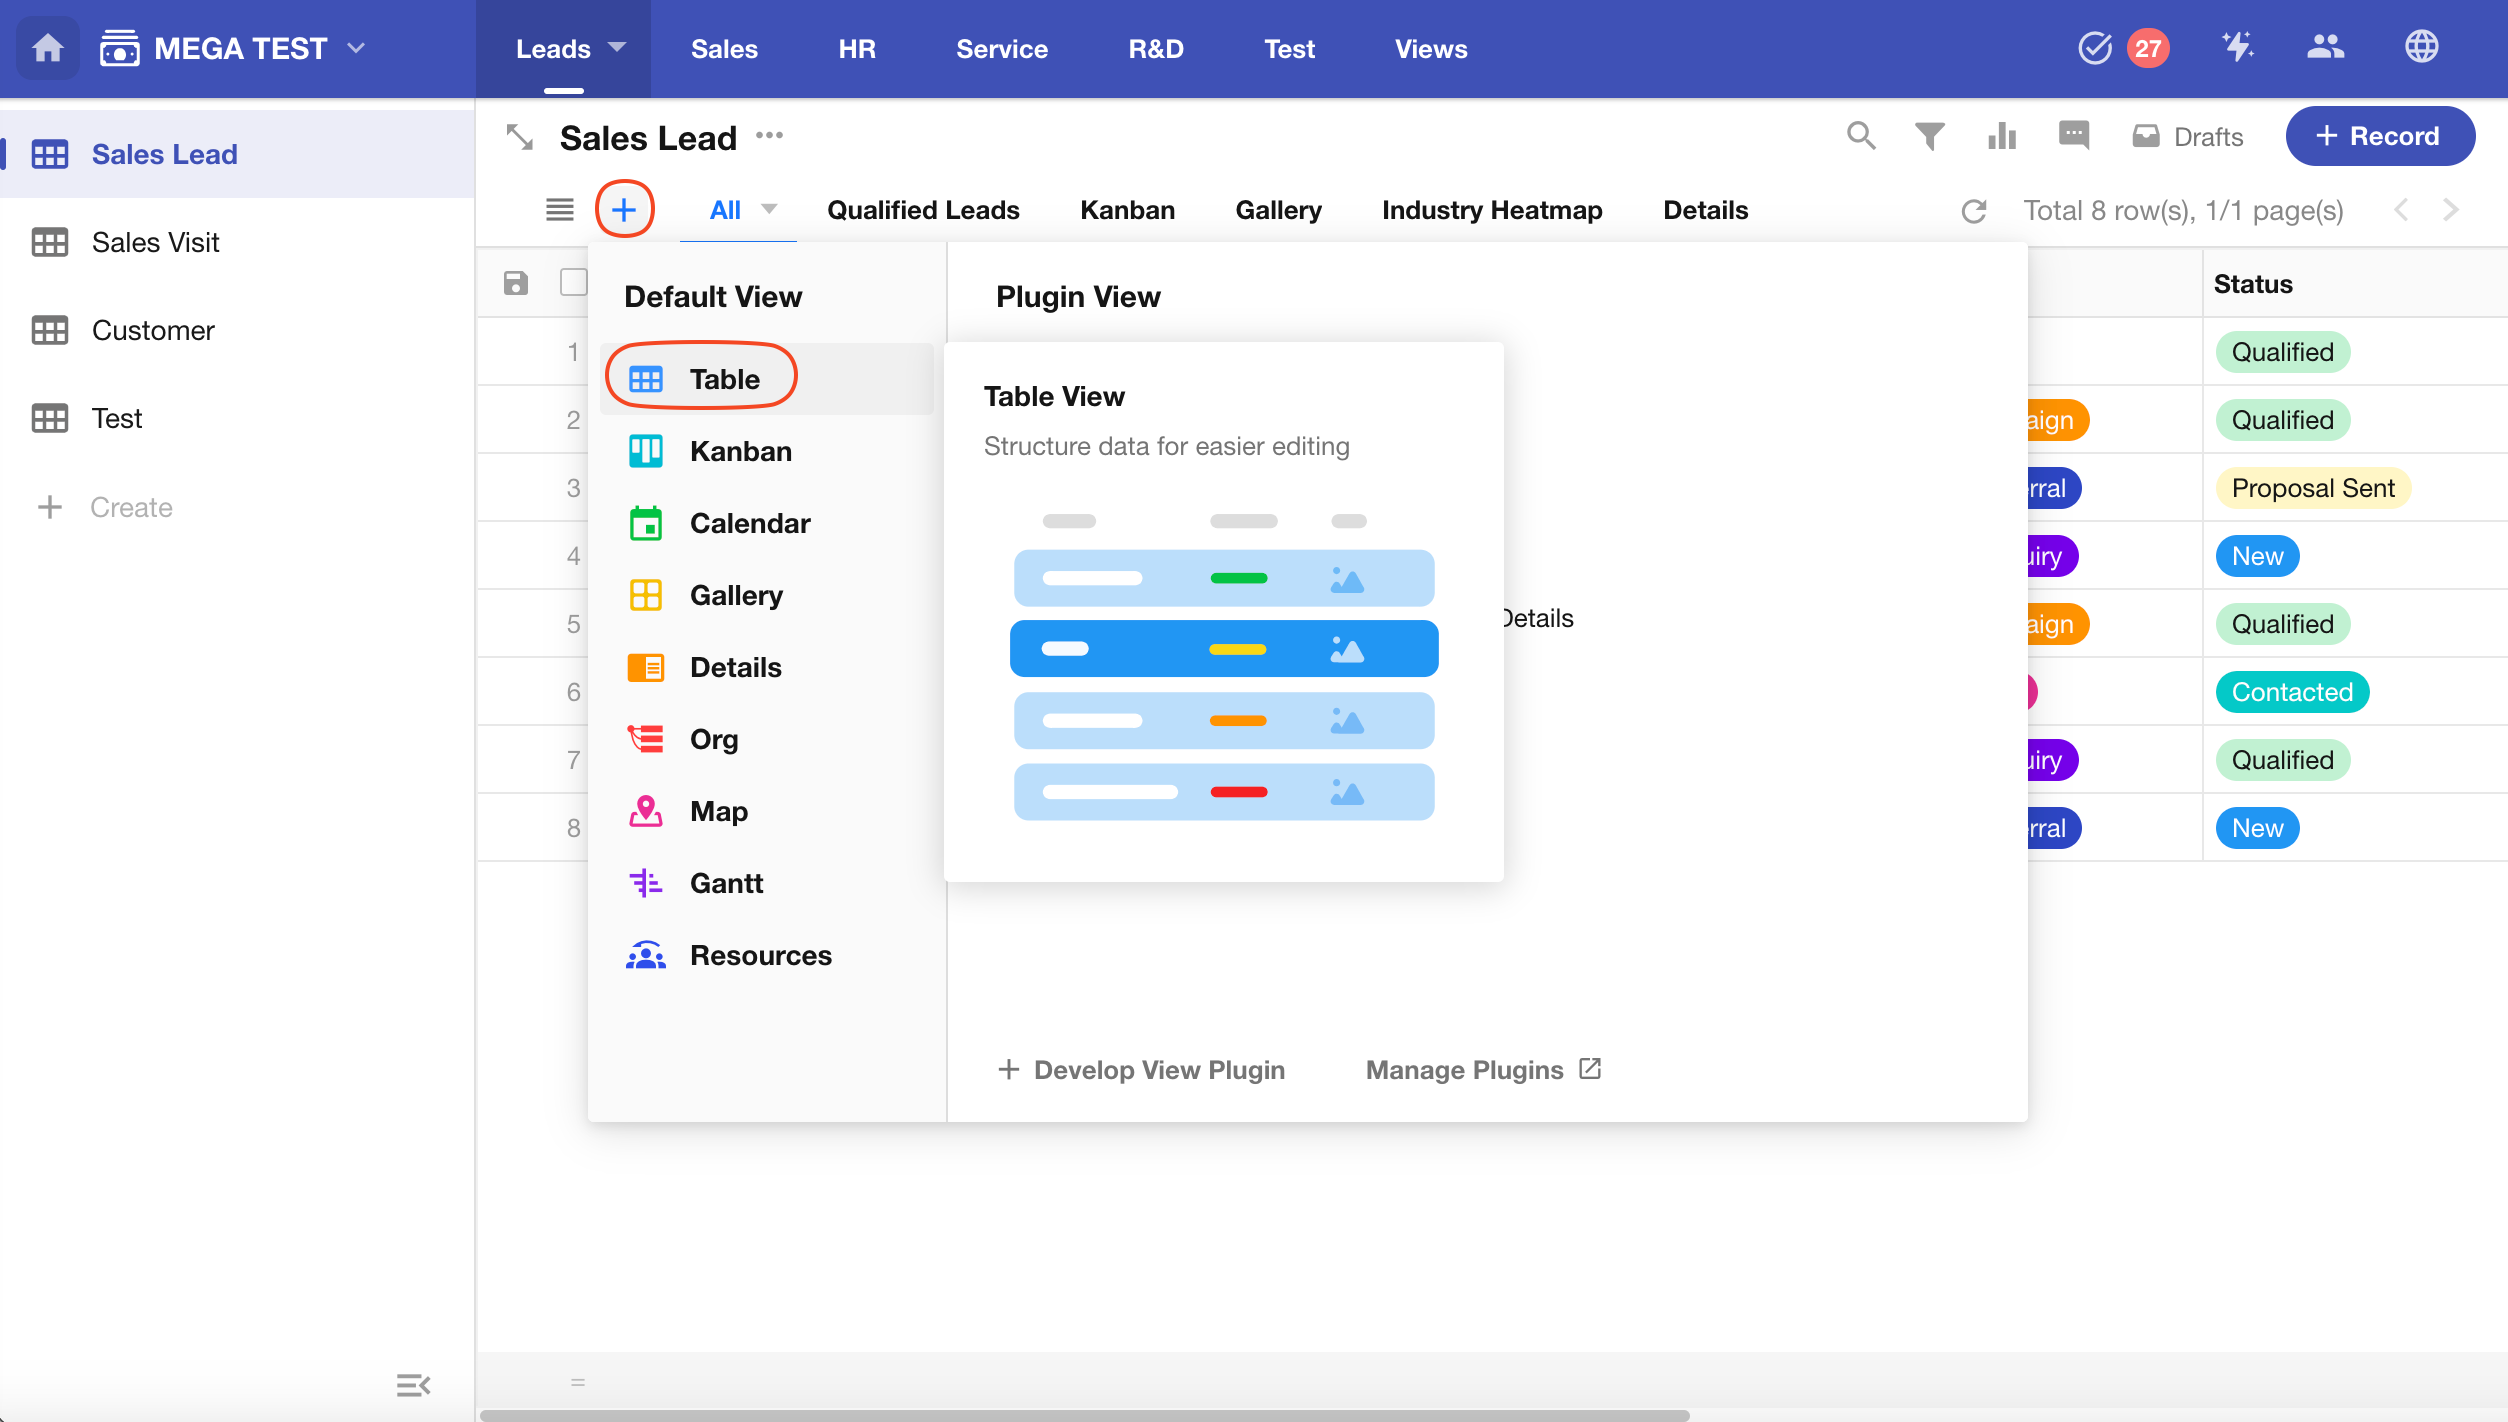
Task: Collapse the sidebar via bottom icon
Action: pos(412,1385)
